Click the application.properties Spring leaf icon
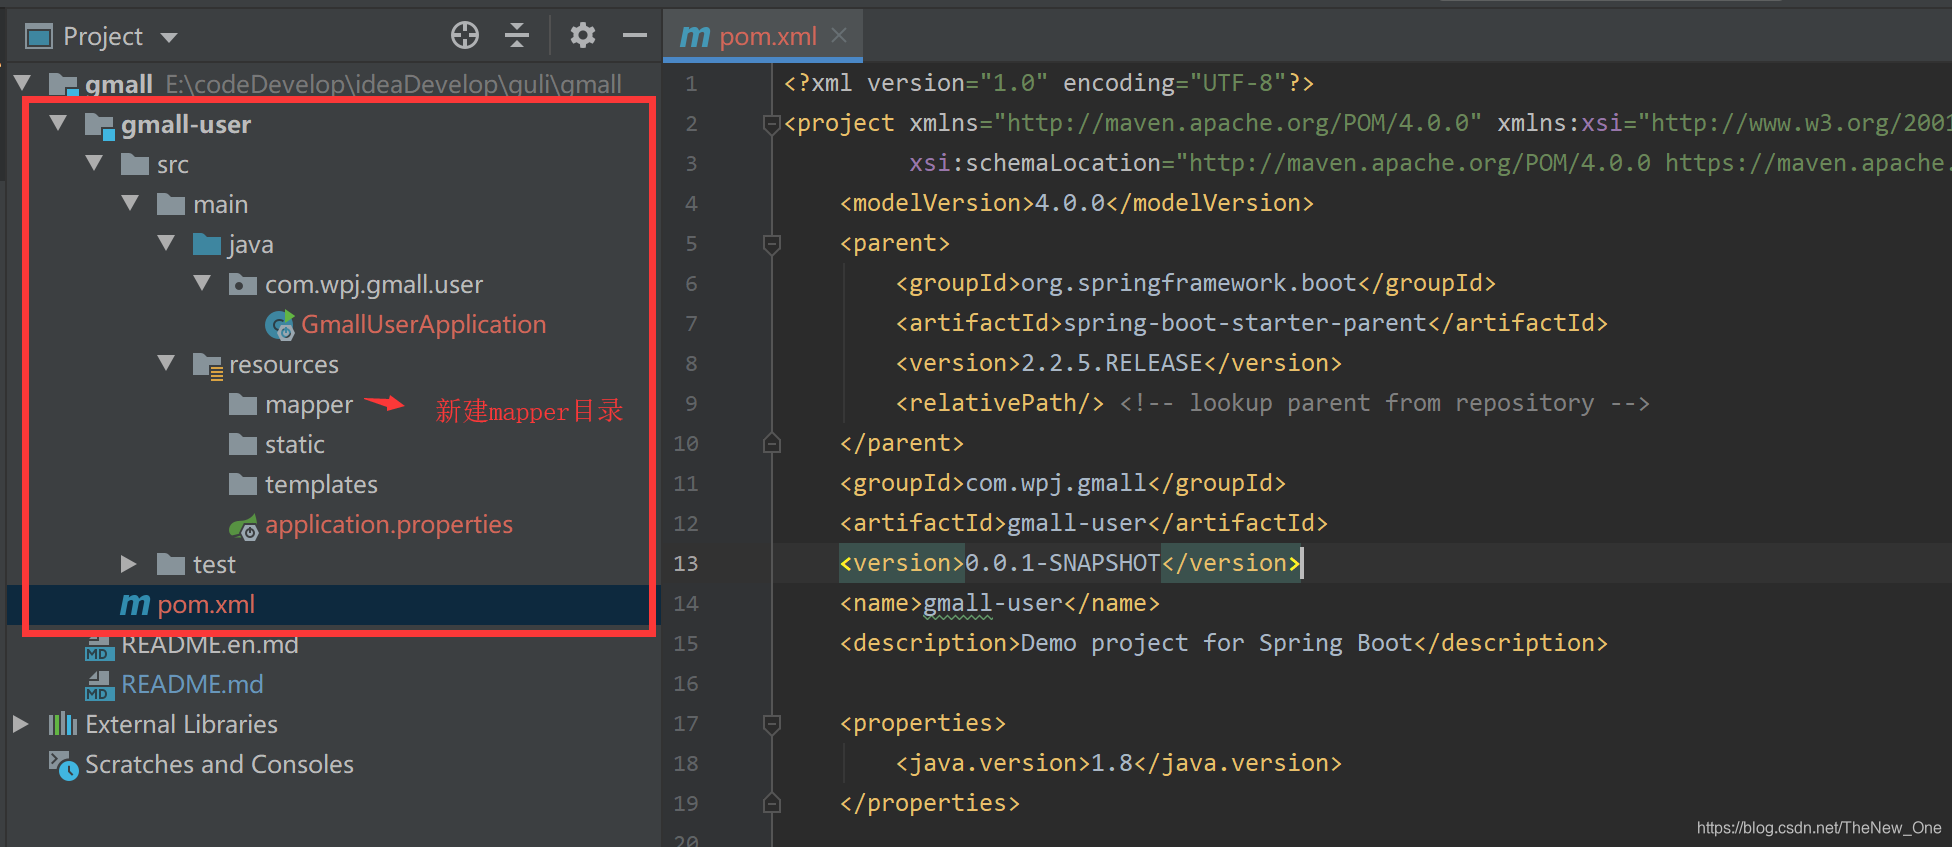The height and width of the screenshot is (847, 1952). (x=244, y=526)
